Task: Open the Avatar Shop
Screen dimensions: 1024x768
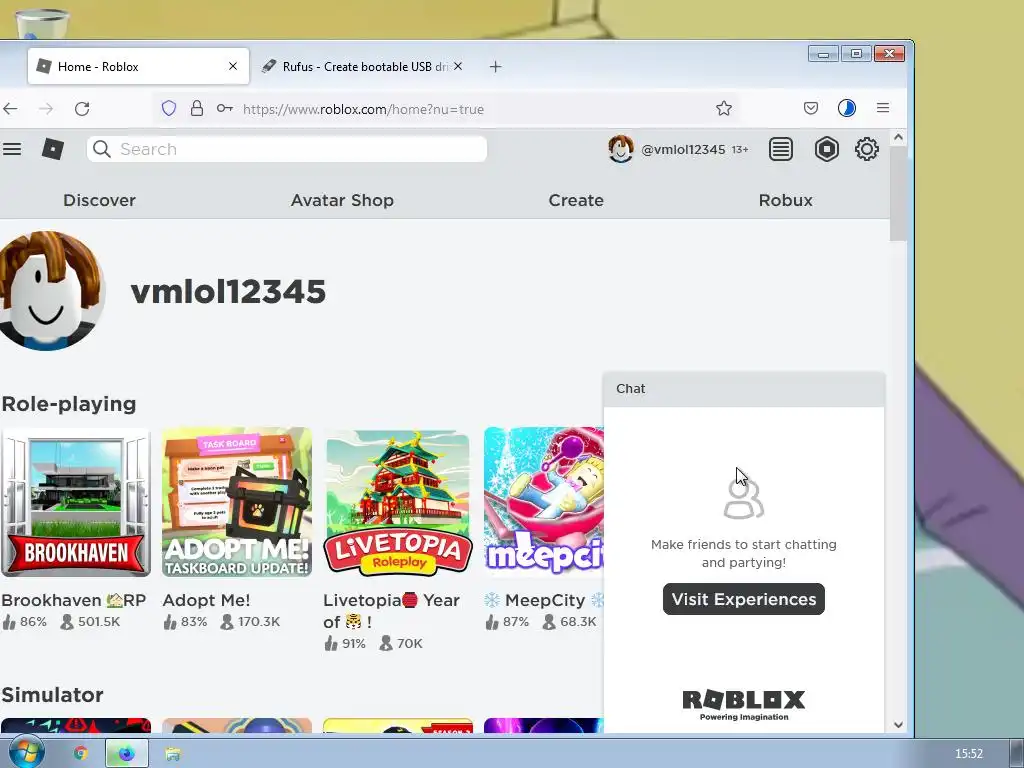Action: coord(342,200)
